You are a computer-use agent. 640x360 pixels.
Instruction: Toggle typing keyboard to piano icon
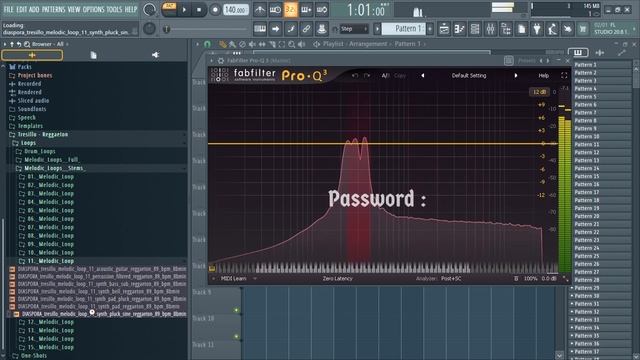(x=260, y=29)
